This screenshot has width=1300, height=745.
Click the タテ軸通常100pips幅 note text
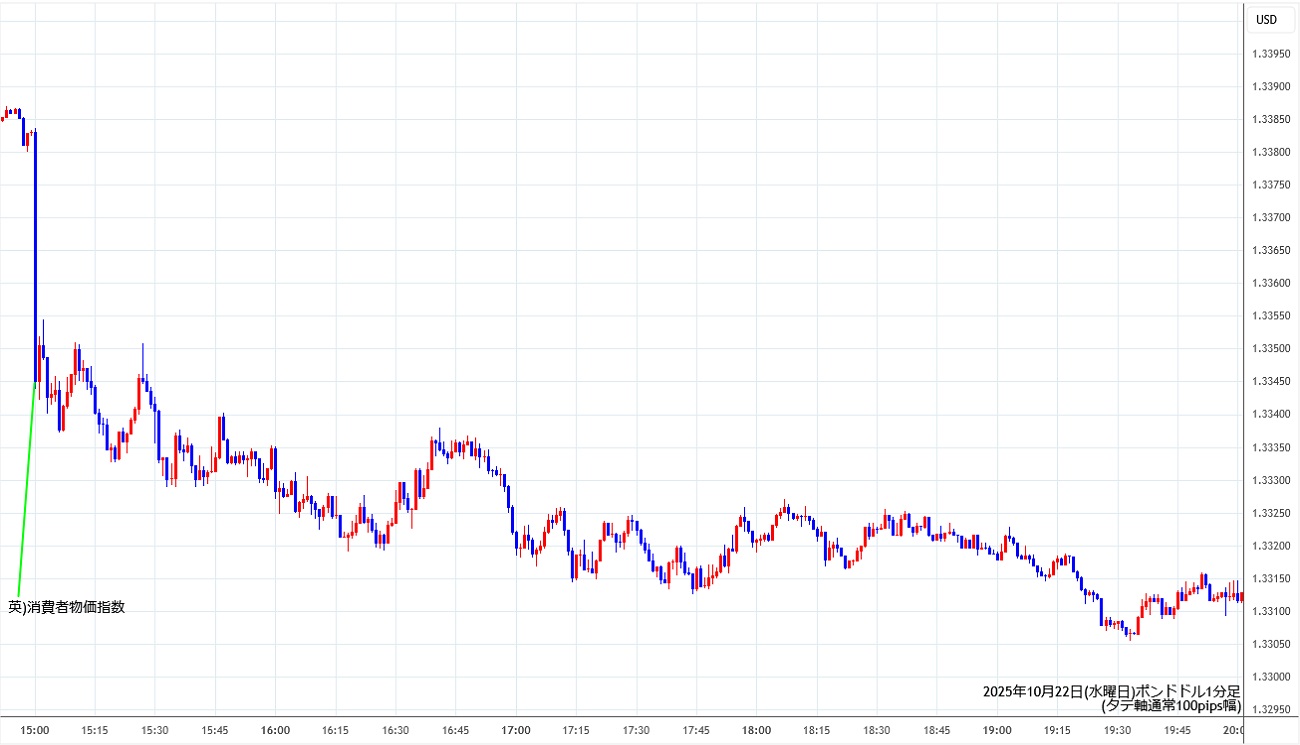pyautogui.click(x=1170, y=705)
